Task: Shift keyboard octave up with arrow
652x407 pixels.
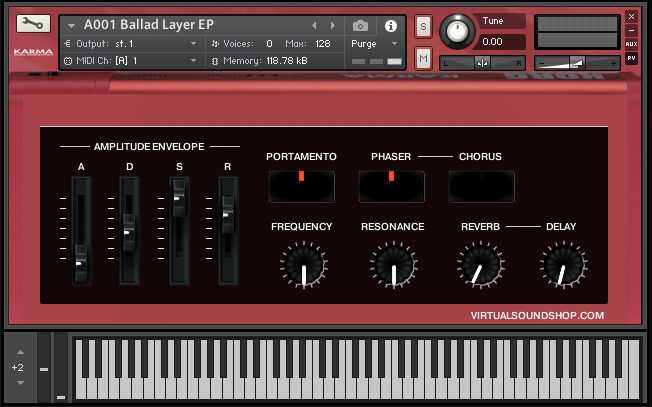Action: point(17,353)
